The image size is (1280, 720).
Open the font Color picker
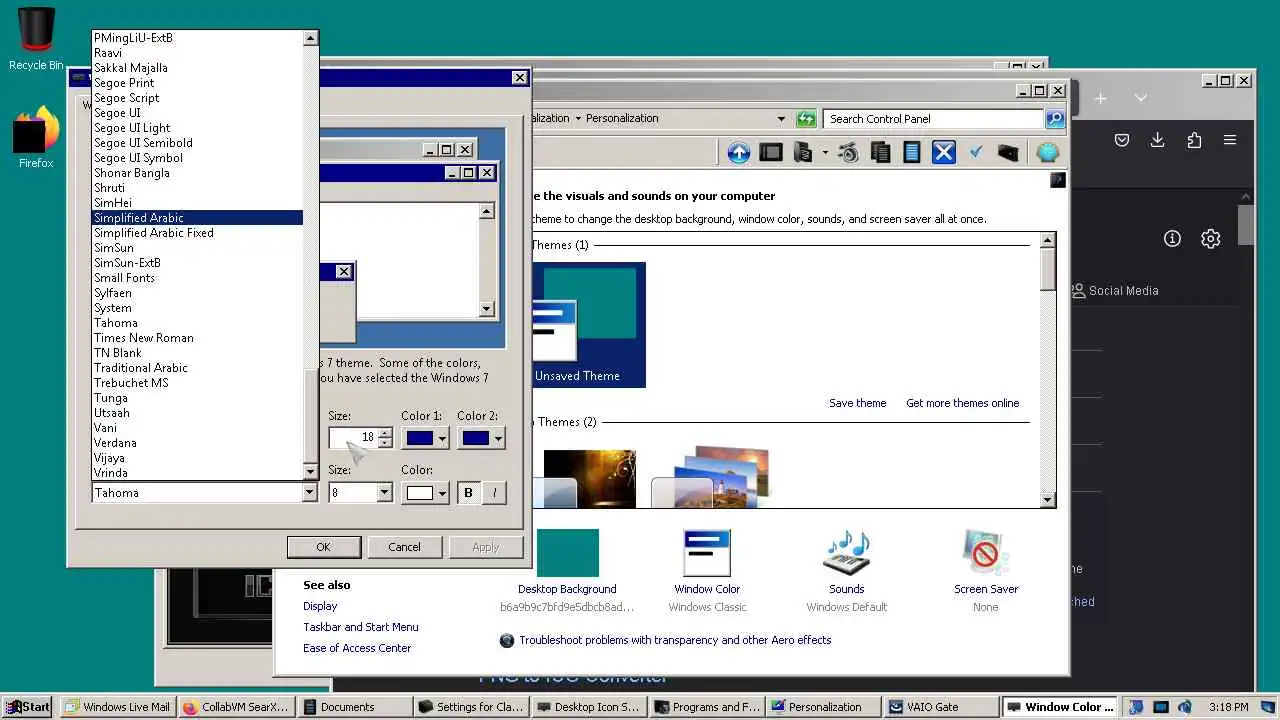(x=425, y=493)
